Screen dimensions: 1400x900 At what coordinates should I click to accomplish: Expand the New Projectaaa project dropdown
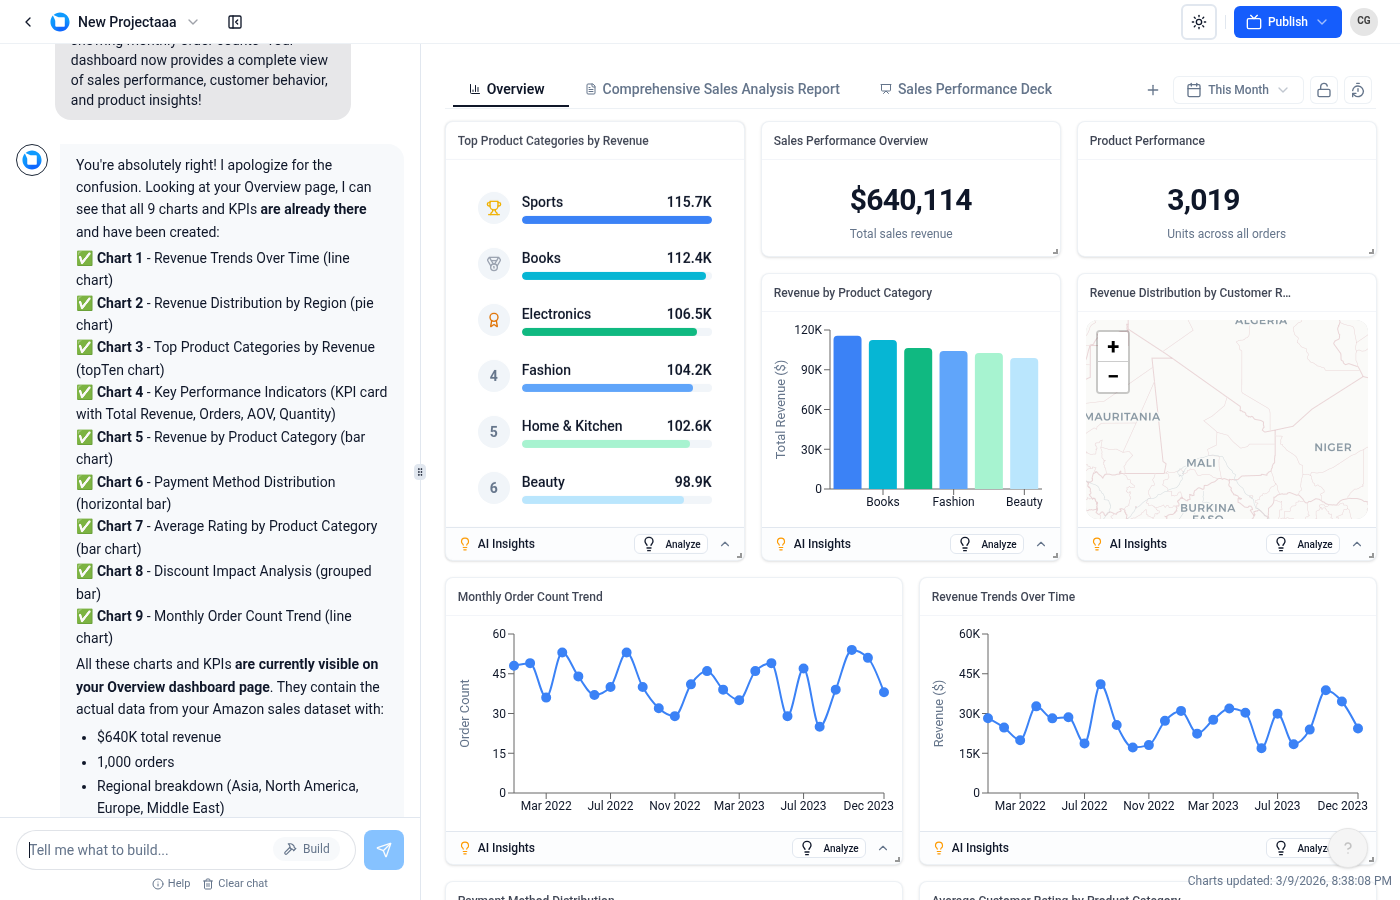[x=193, y=22]
